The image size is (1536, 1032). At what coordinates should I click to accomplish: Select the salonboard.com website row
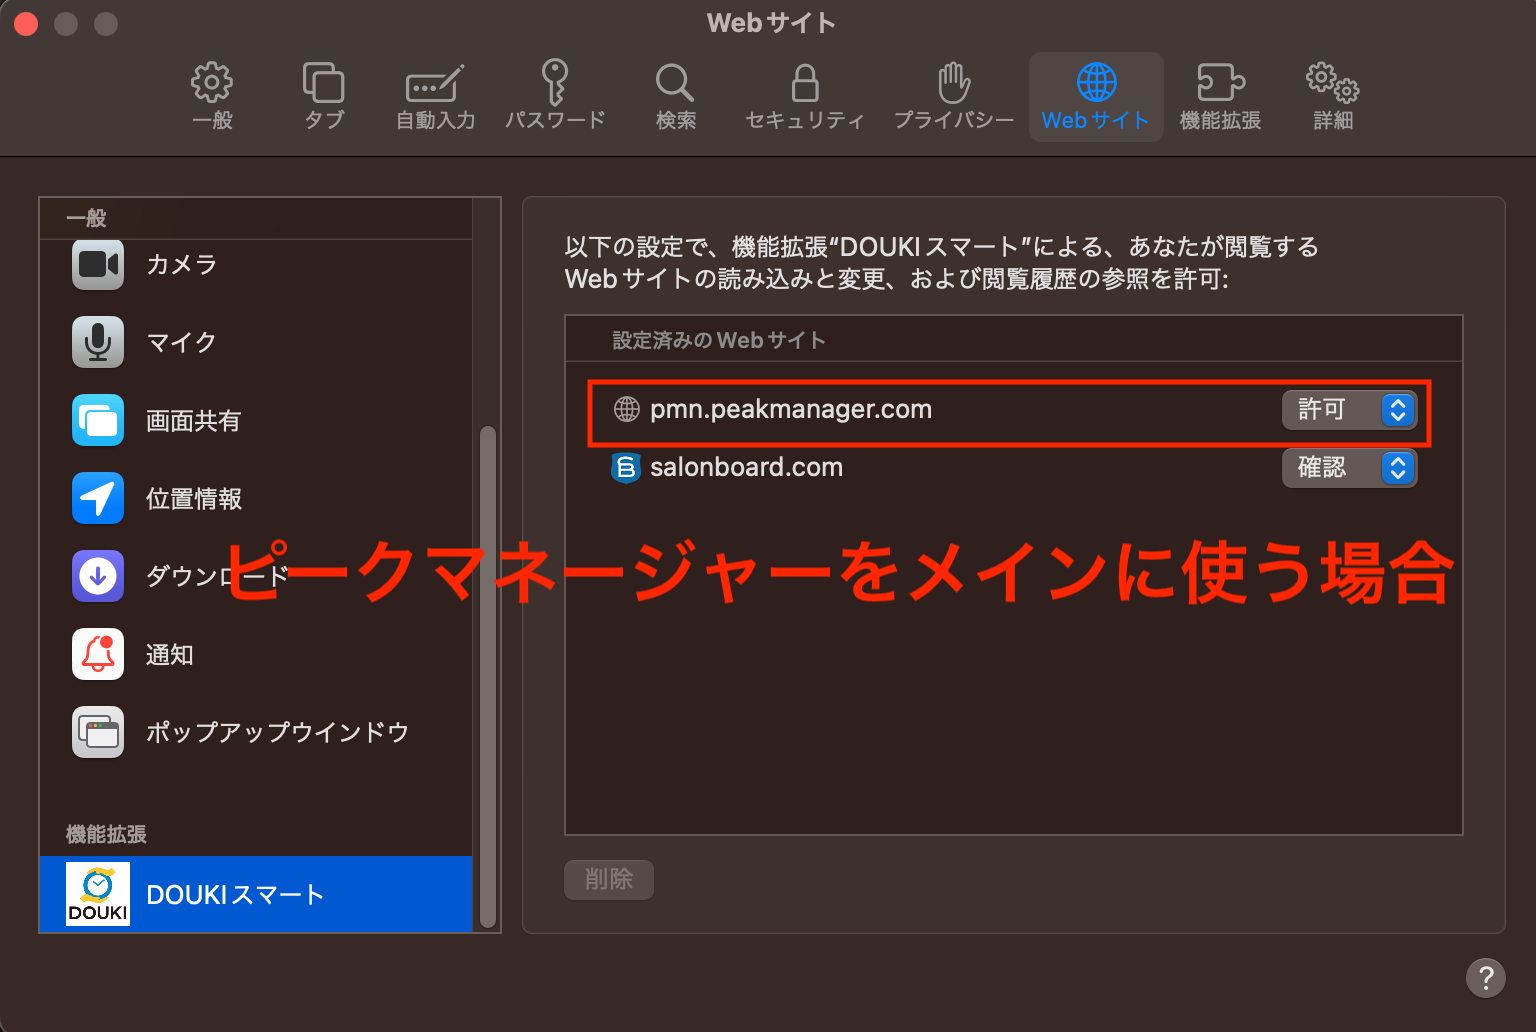1013,468
